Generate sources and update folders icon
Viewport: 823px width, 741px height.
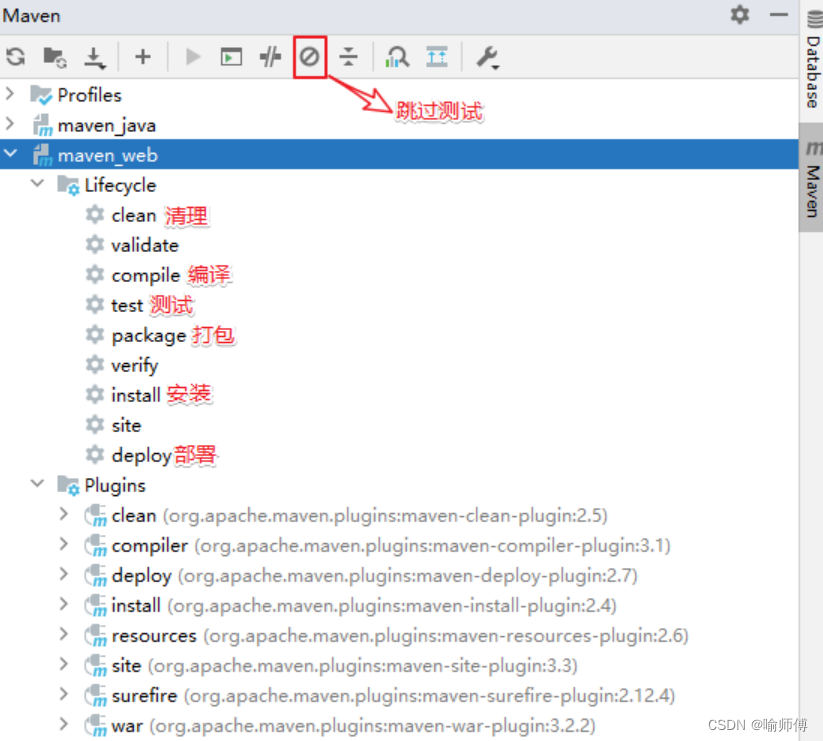[55, 57]
